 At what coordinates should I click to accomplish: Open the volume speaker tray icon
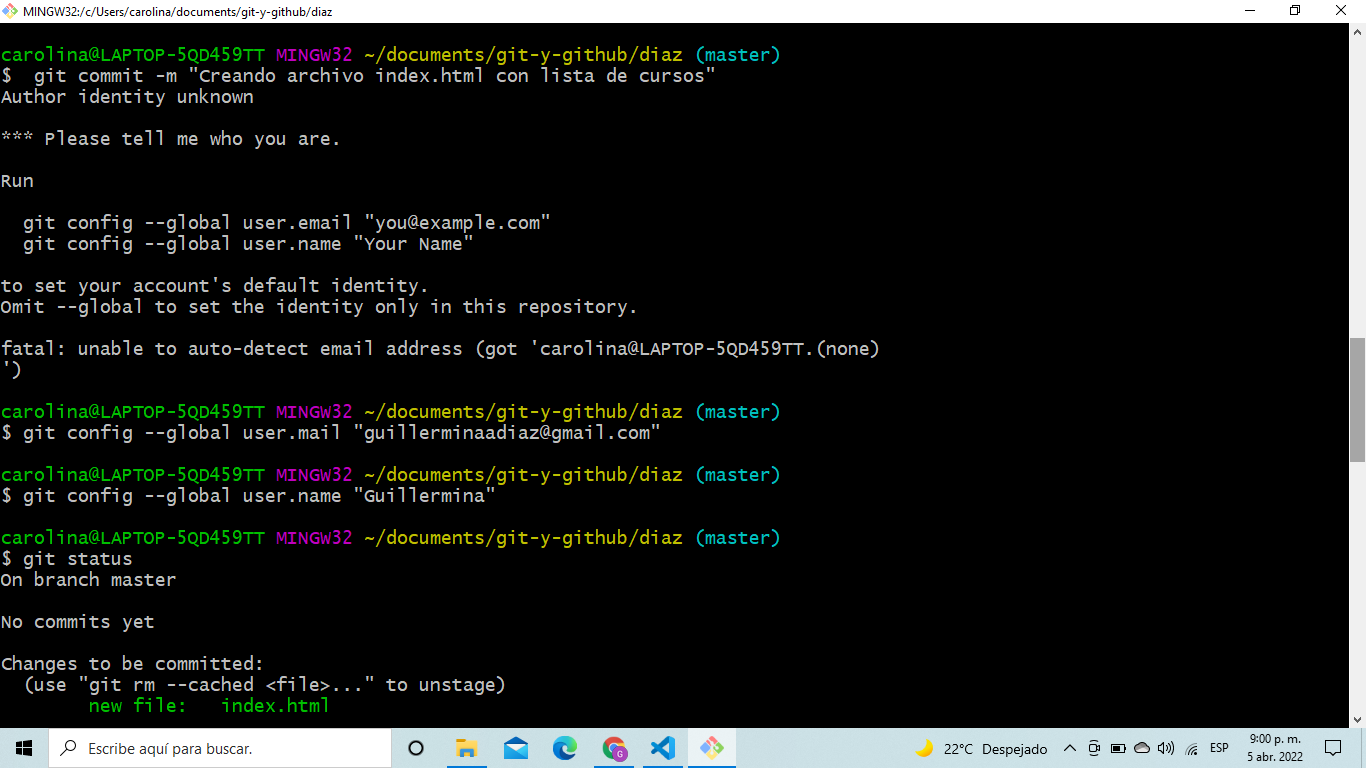point(1166,748)
